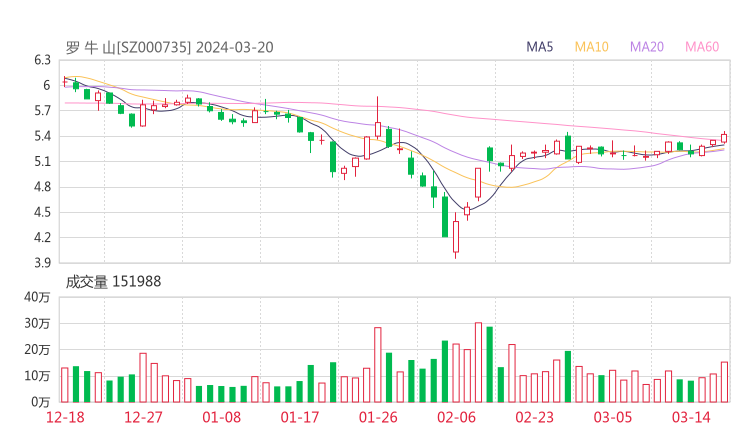Click the 5.1 price axis label

tap(42, 161)
